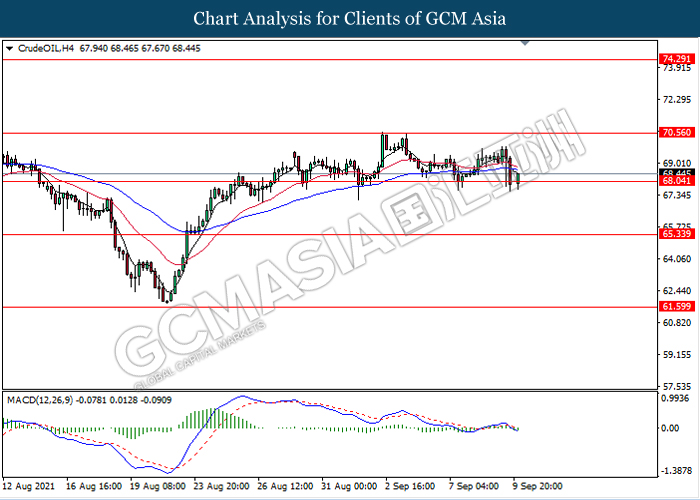Click the 68.041 red price level label
The width and height of the screenshot is (700, 500).
pos(677,181)
